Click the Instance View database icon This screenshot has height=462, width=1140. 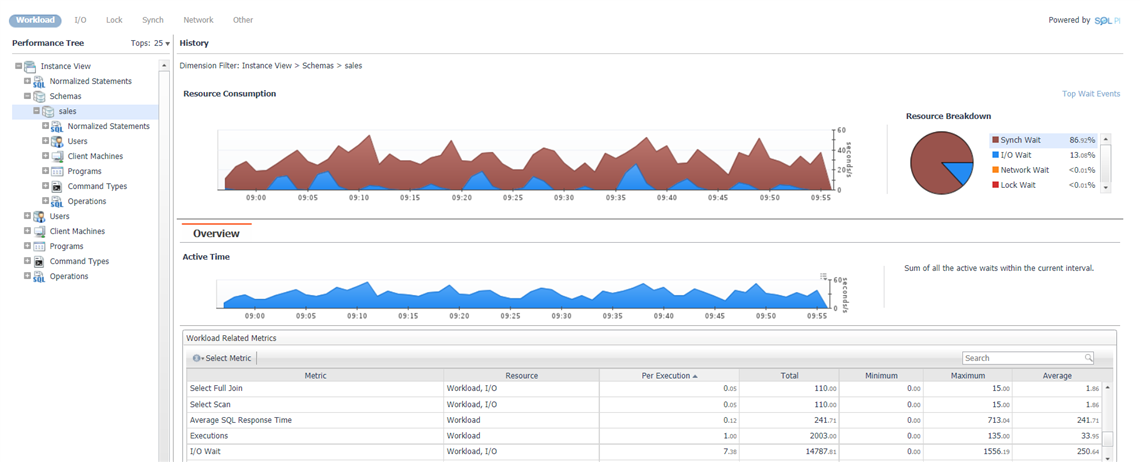[30, 66]
